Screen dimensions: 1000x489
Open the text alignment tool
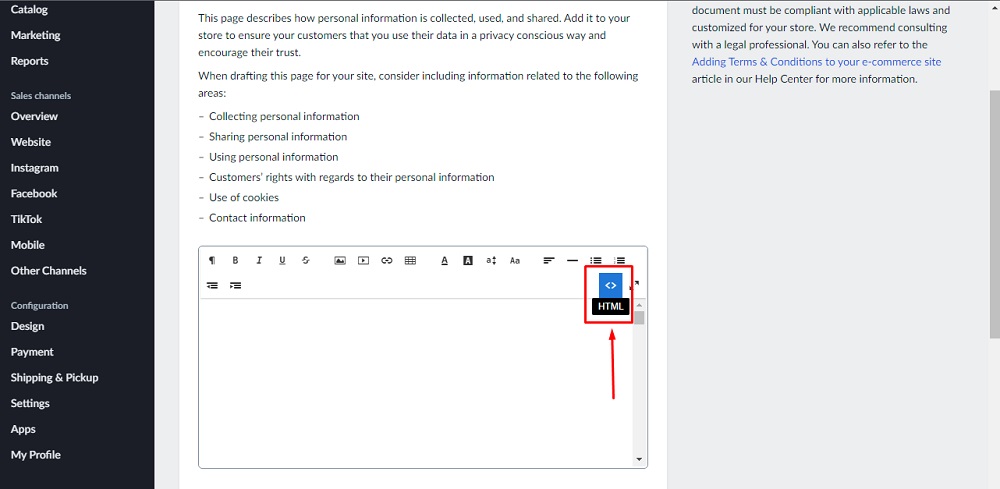pyautogui.click(x=549, y=260)
